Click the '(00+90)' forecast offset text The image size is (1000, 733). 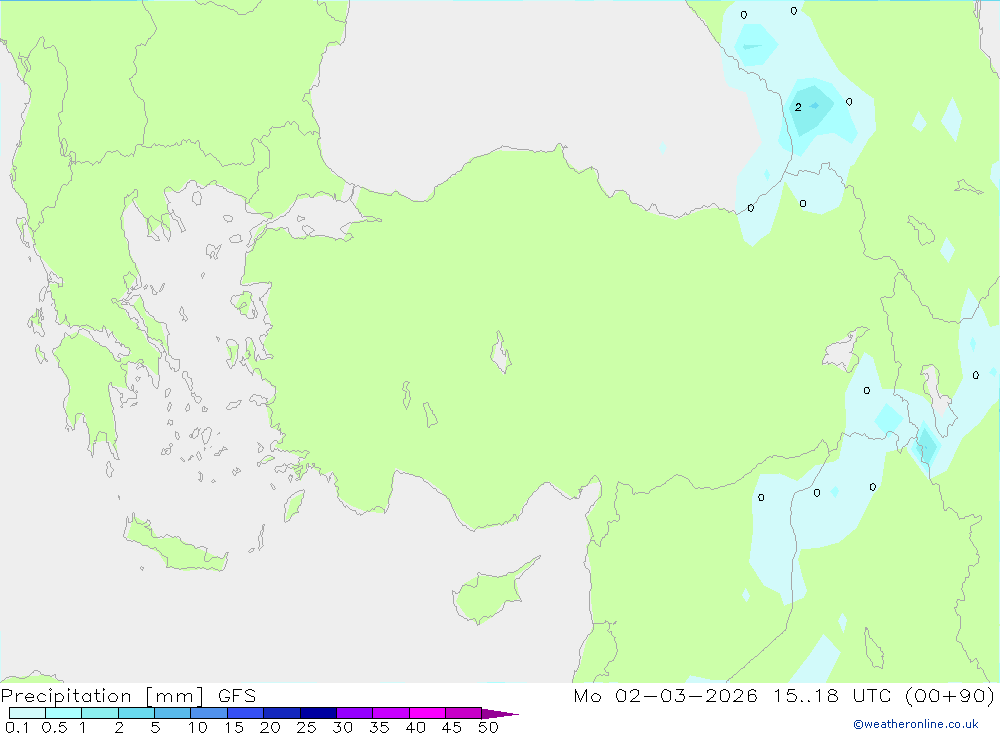(x=950, y=696)
